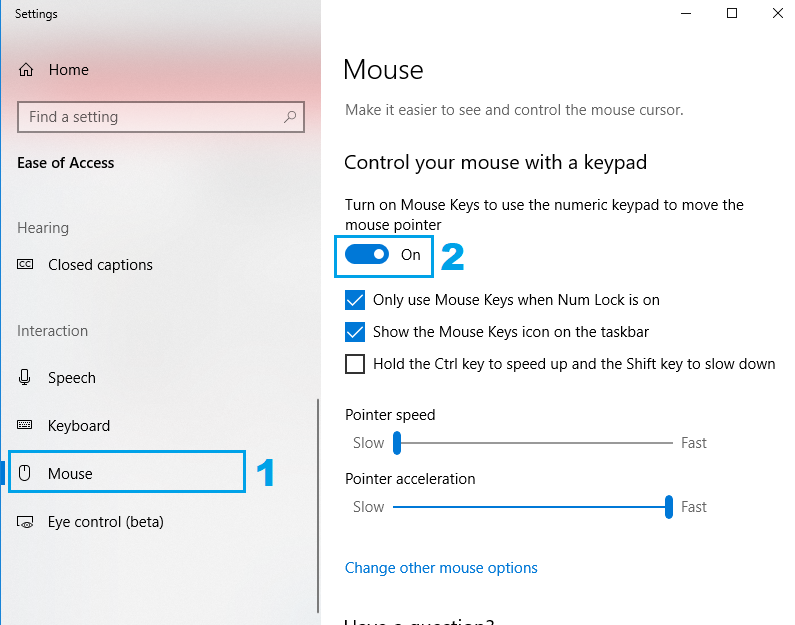Click the Speech microphone icon
The image size is (795, 625).
pyautogui.click(x=26, y=378)
